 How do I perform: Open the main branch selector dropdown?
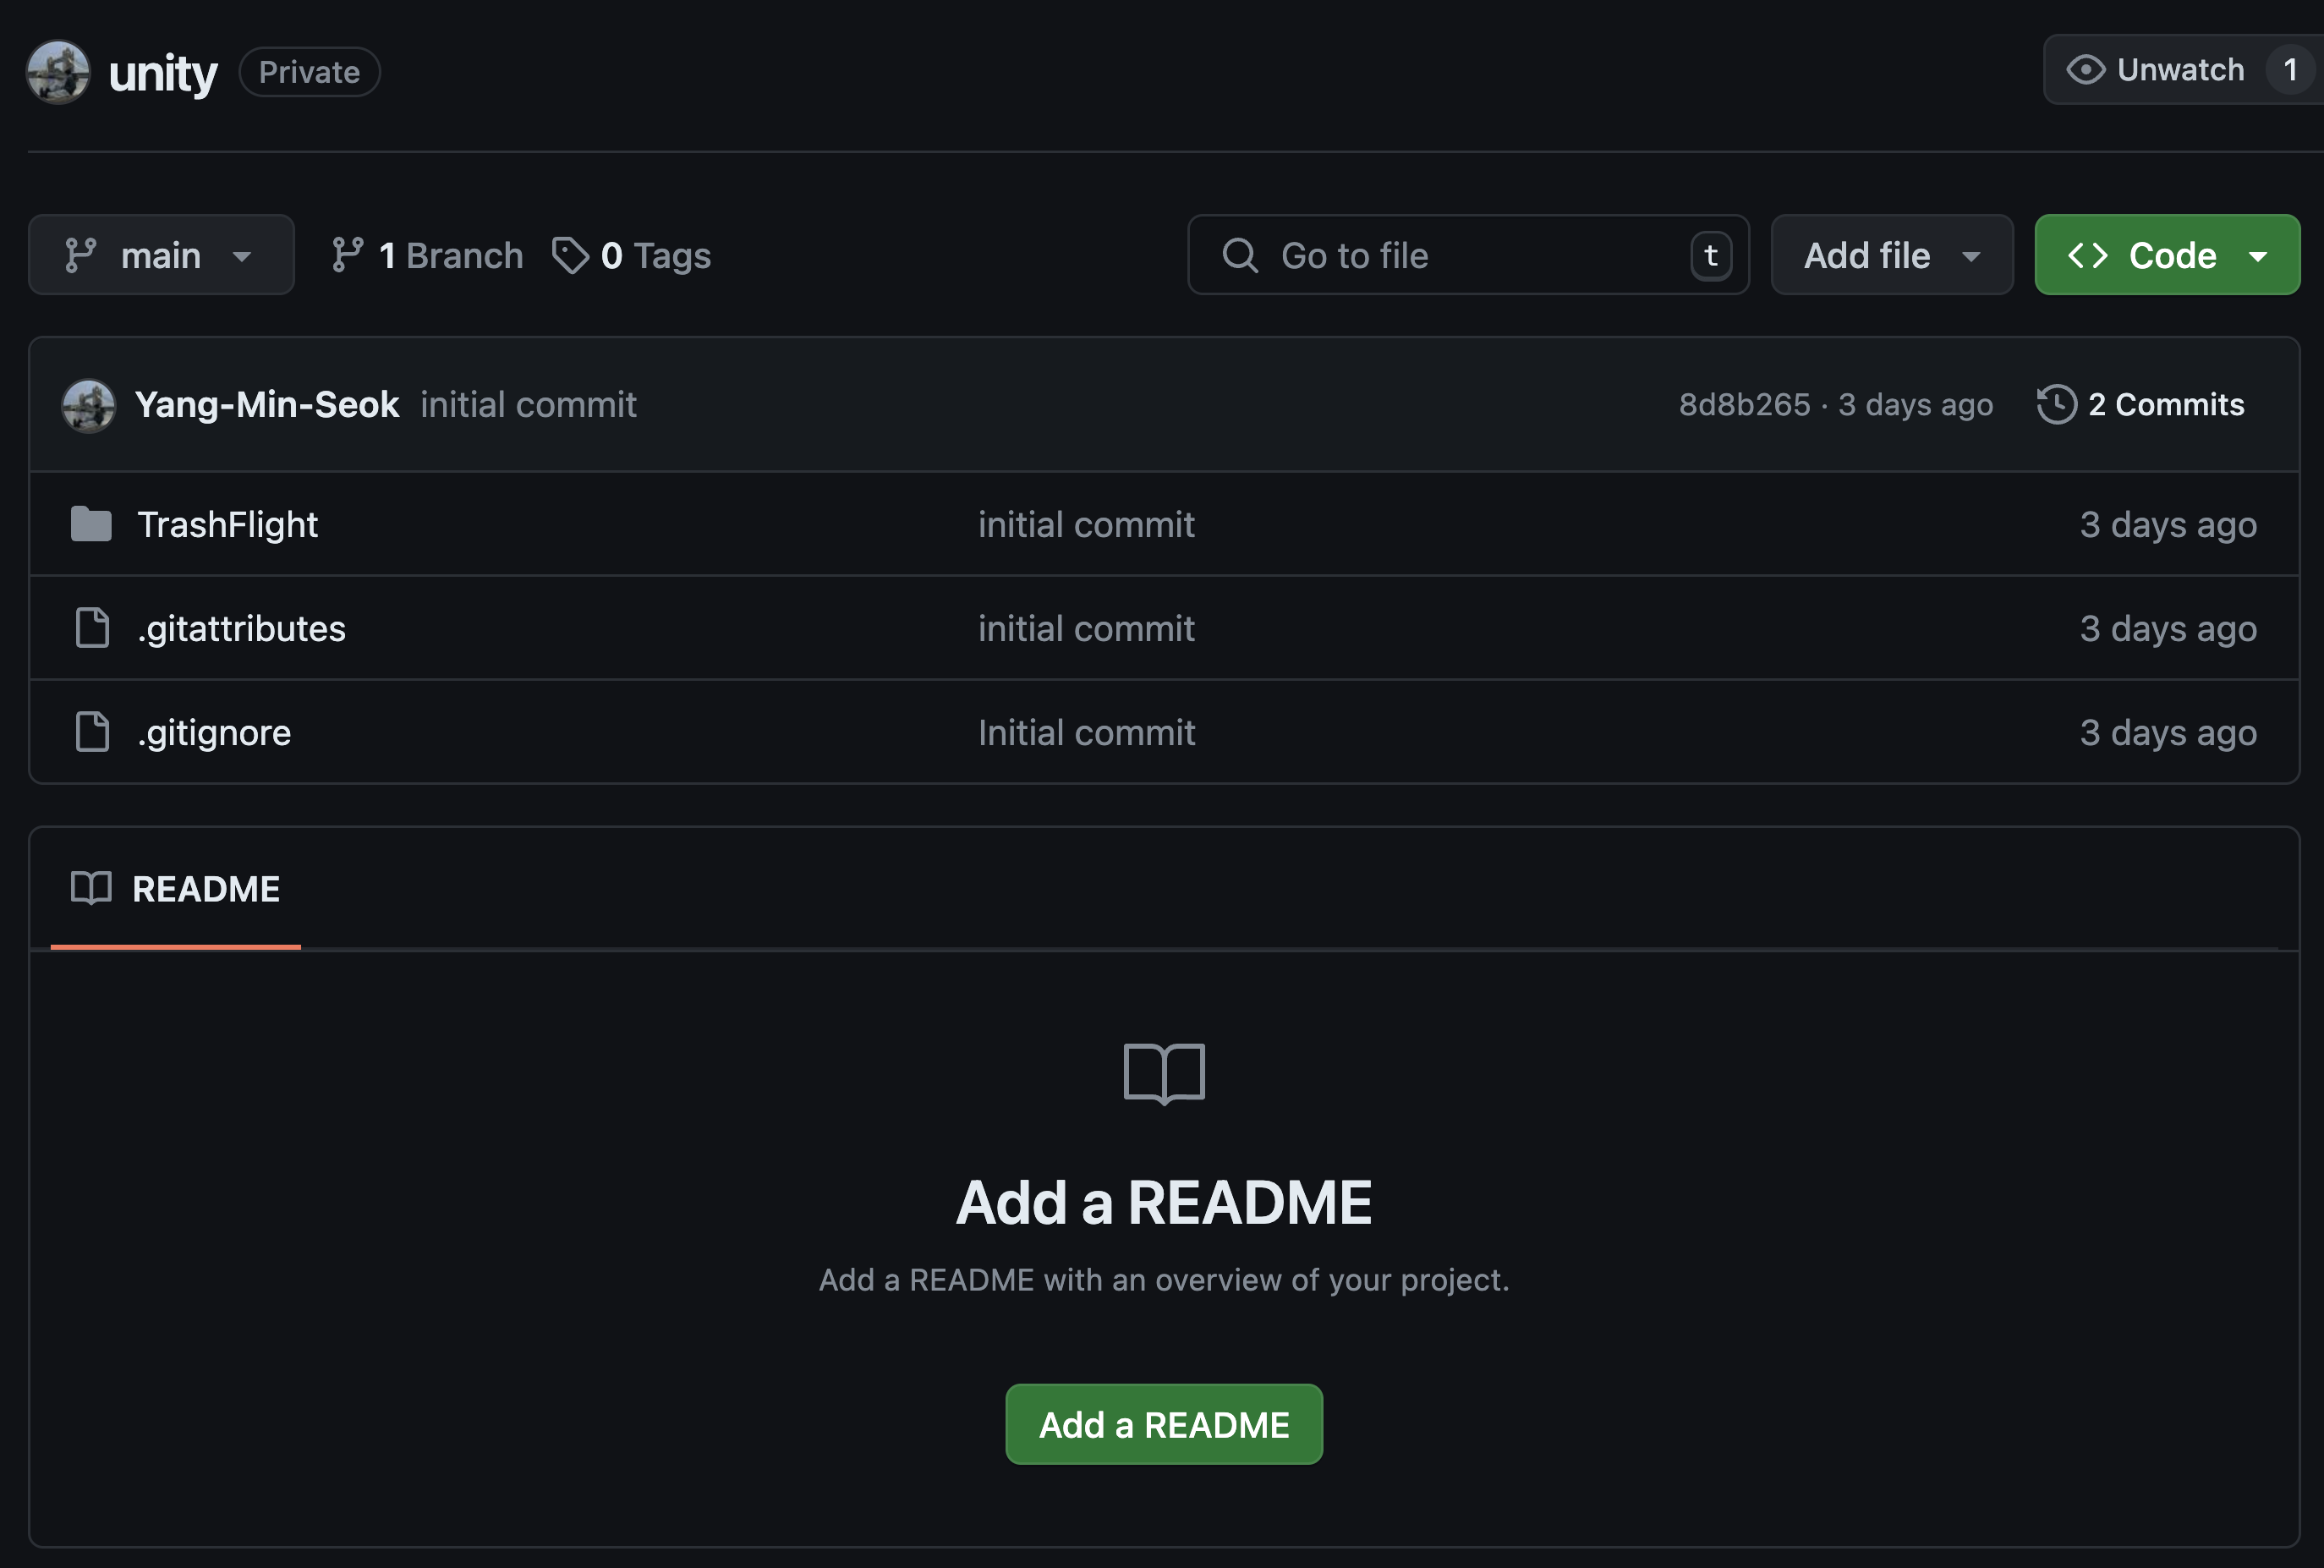click(161, 255)
